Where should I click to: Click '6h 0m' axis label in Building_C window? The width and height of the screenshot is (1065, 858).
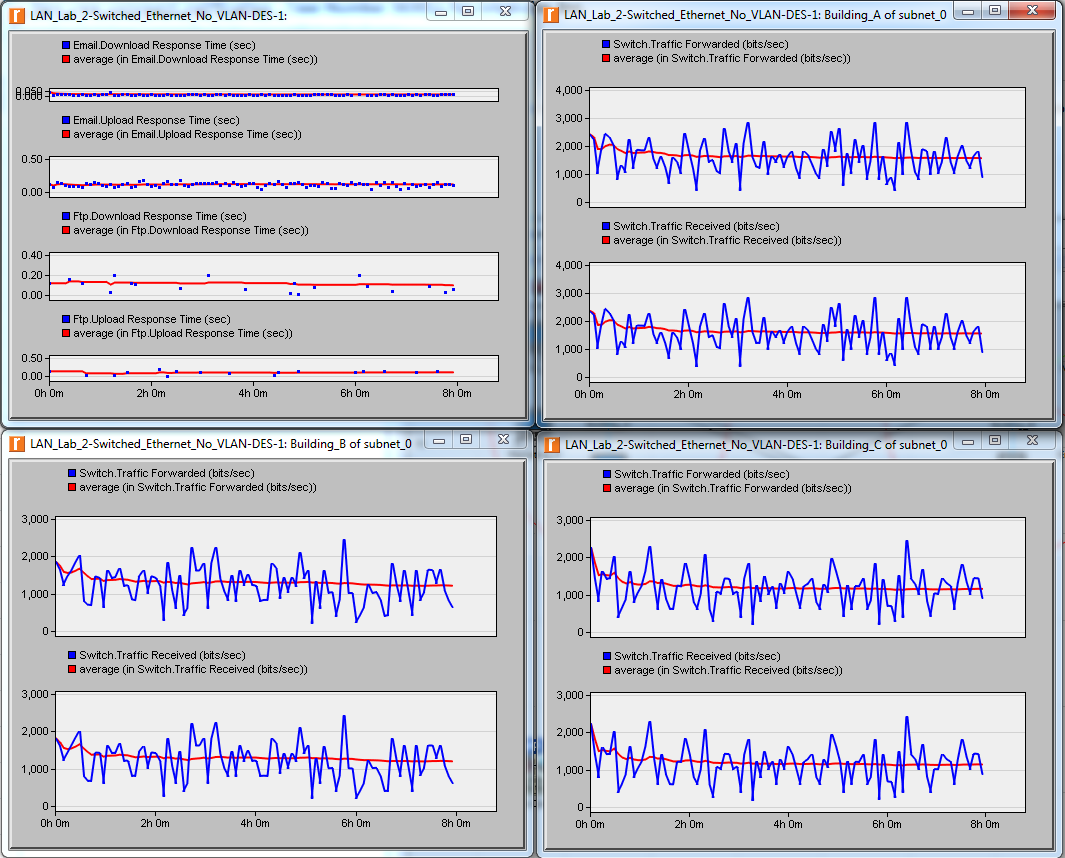[x=886, y=824]
